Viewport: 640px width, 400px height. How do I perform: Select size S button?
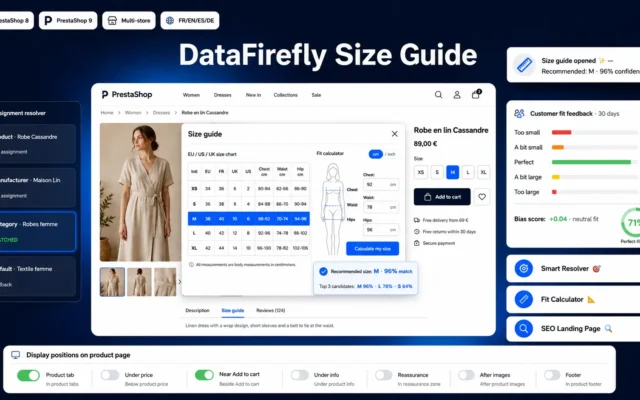[x=437, y=172]
